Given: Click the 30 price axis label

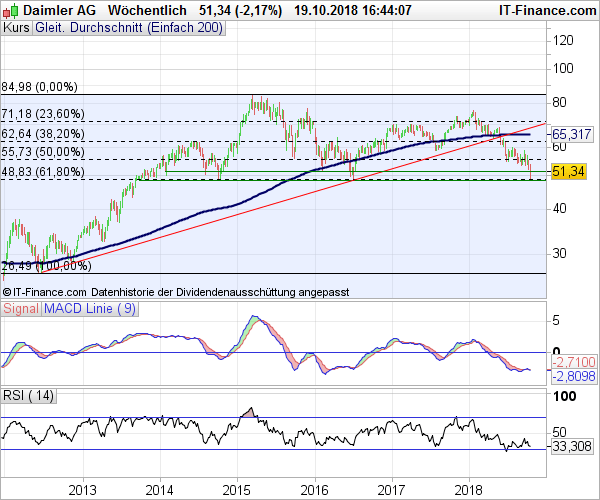Looking at the screenshot, I should 559,253.
